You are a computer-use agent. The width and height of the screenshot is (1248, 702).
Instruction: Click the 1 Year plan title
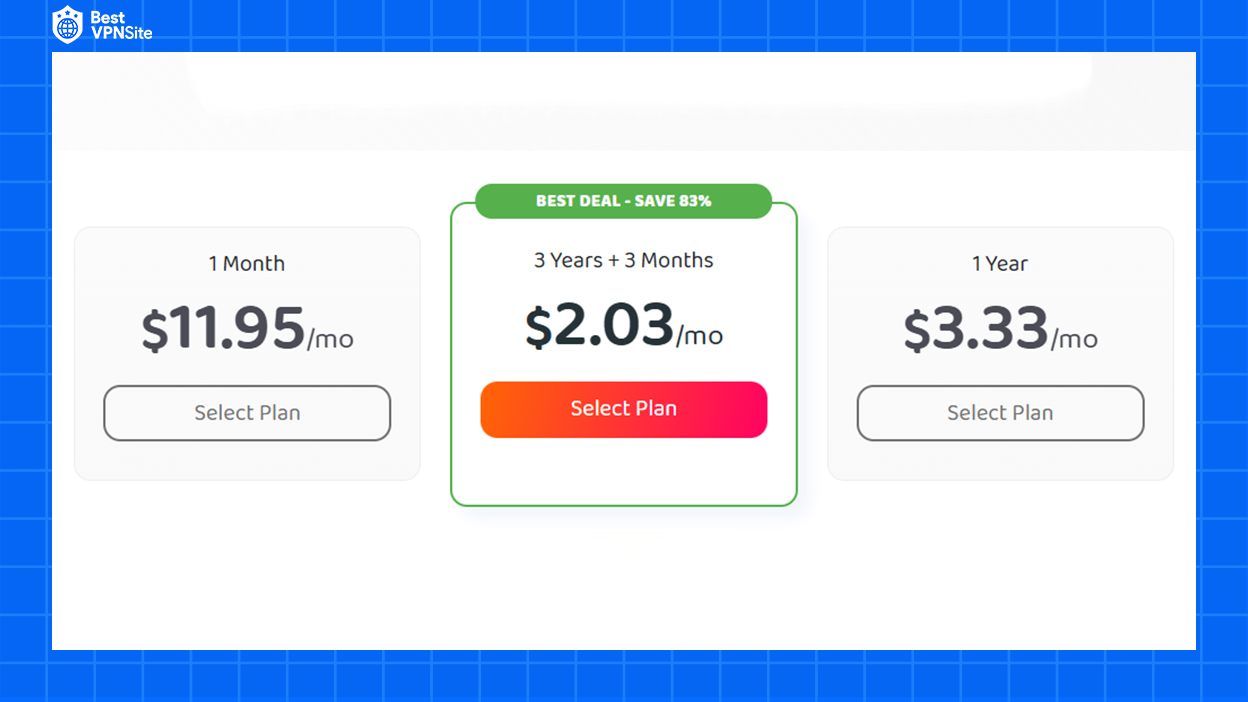click(x=1000, y=264)
